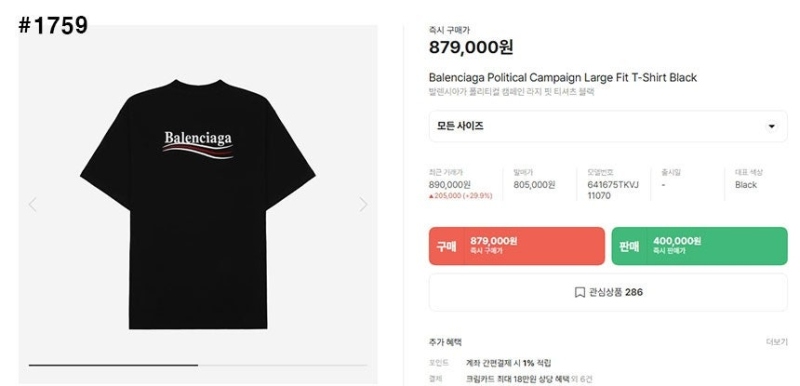800x386 pixels.
Task: Click the 발매가 805,000원 info
Action: (x=534, y=185)
